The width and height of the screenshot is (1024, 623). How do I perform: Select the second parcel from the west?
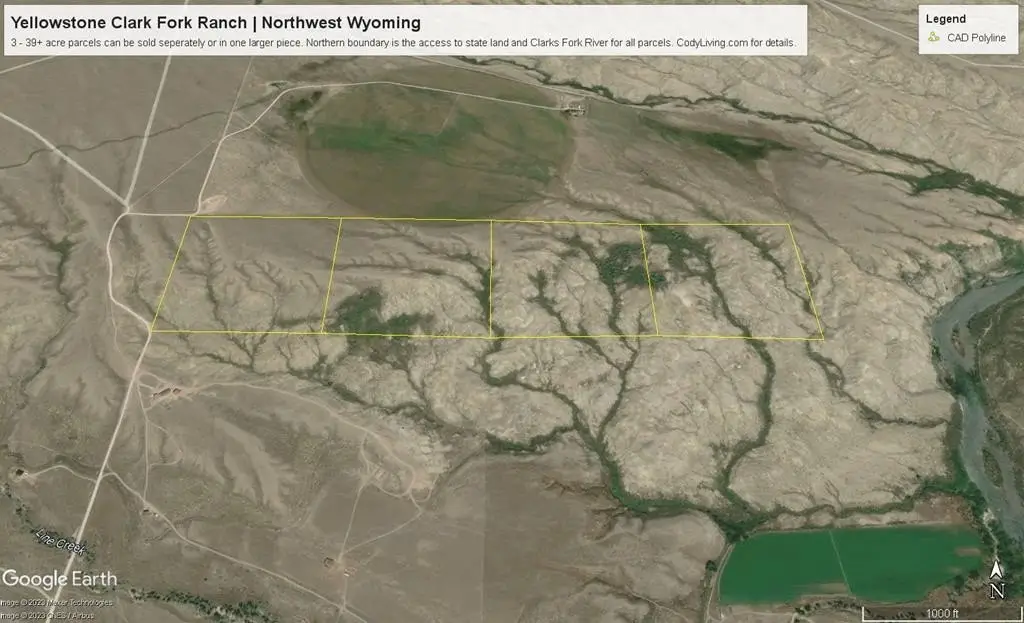point(412,277)
